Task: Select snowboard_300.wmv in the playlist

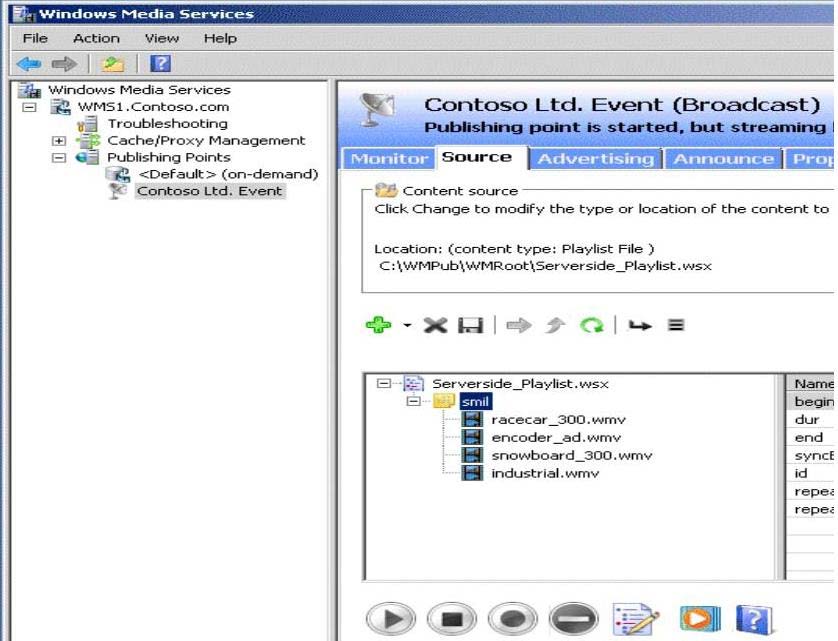Action: click(571, 455)
